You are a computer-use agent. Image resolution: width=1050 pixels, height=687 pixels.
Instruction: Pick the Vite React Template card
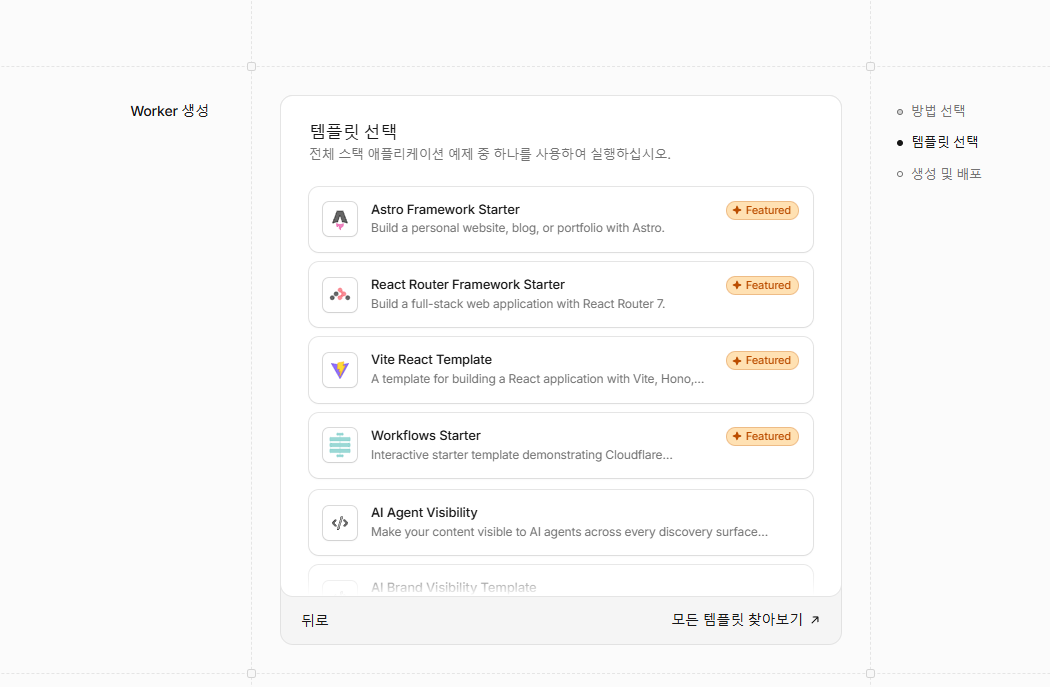(560, 370)
